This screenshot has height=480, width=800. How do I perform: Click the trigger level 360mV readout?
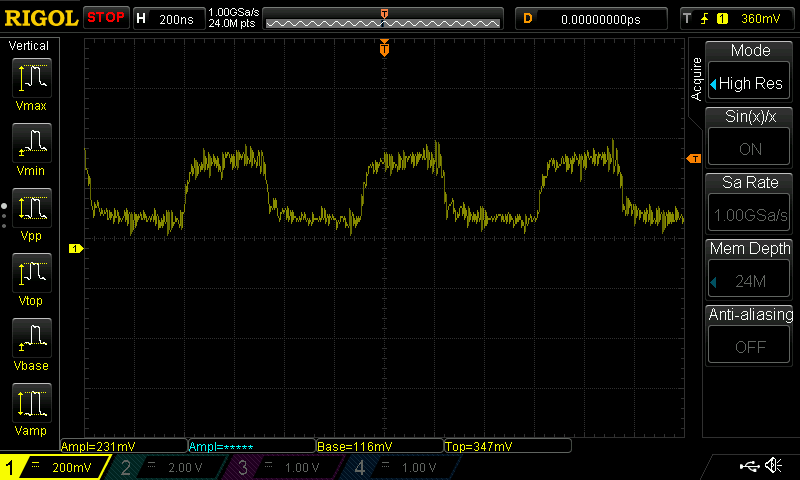[x=760, y=19]
